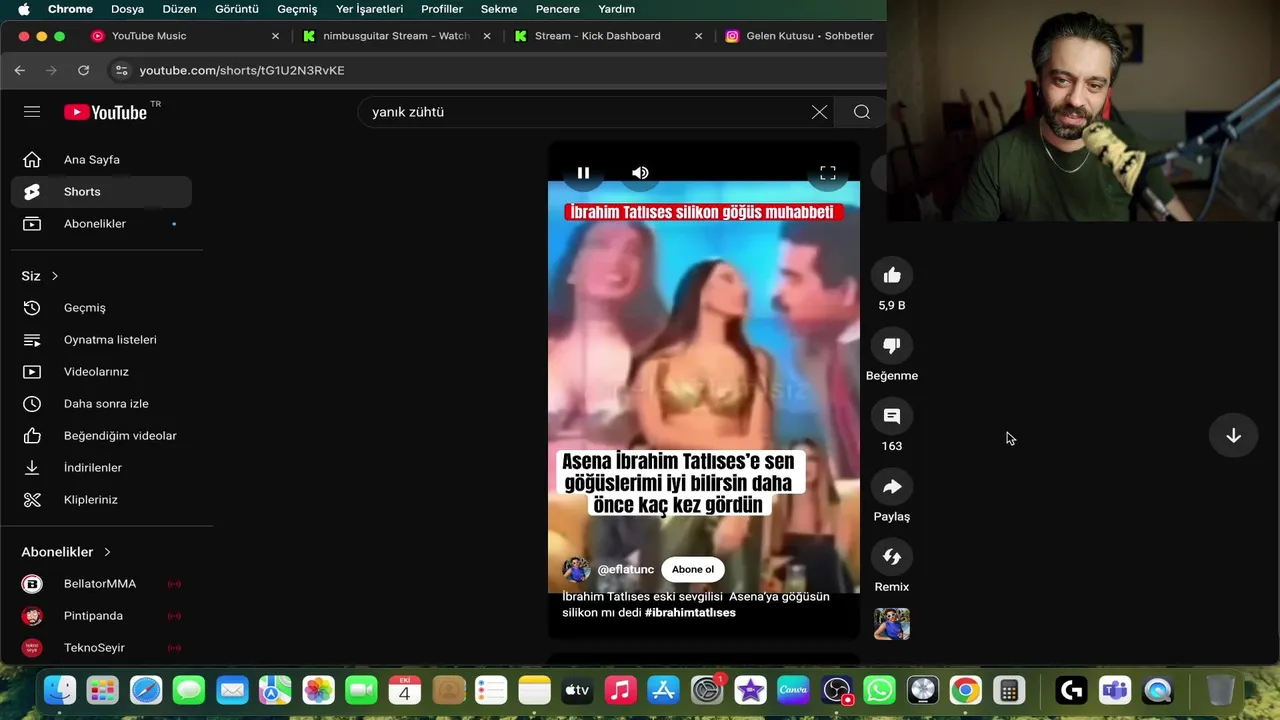The width and height of the screenshot is (1280, 720).
Task: Enter fullscreen on the Short
Action: 828,173
